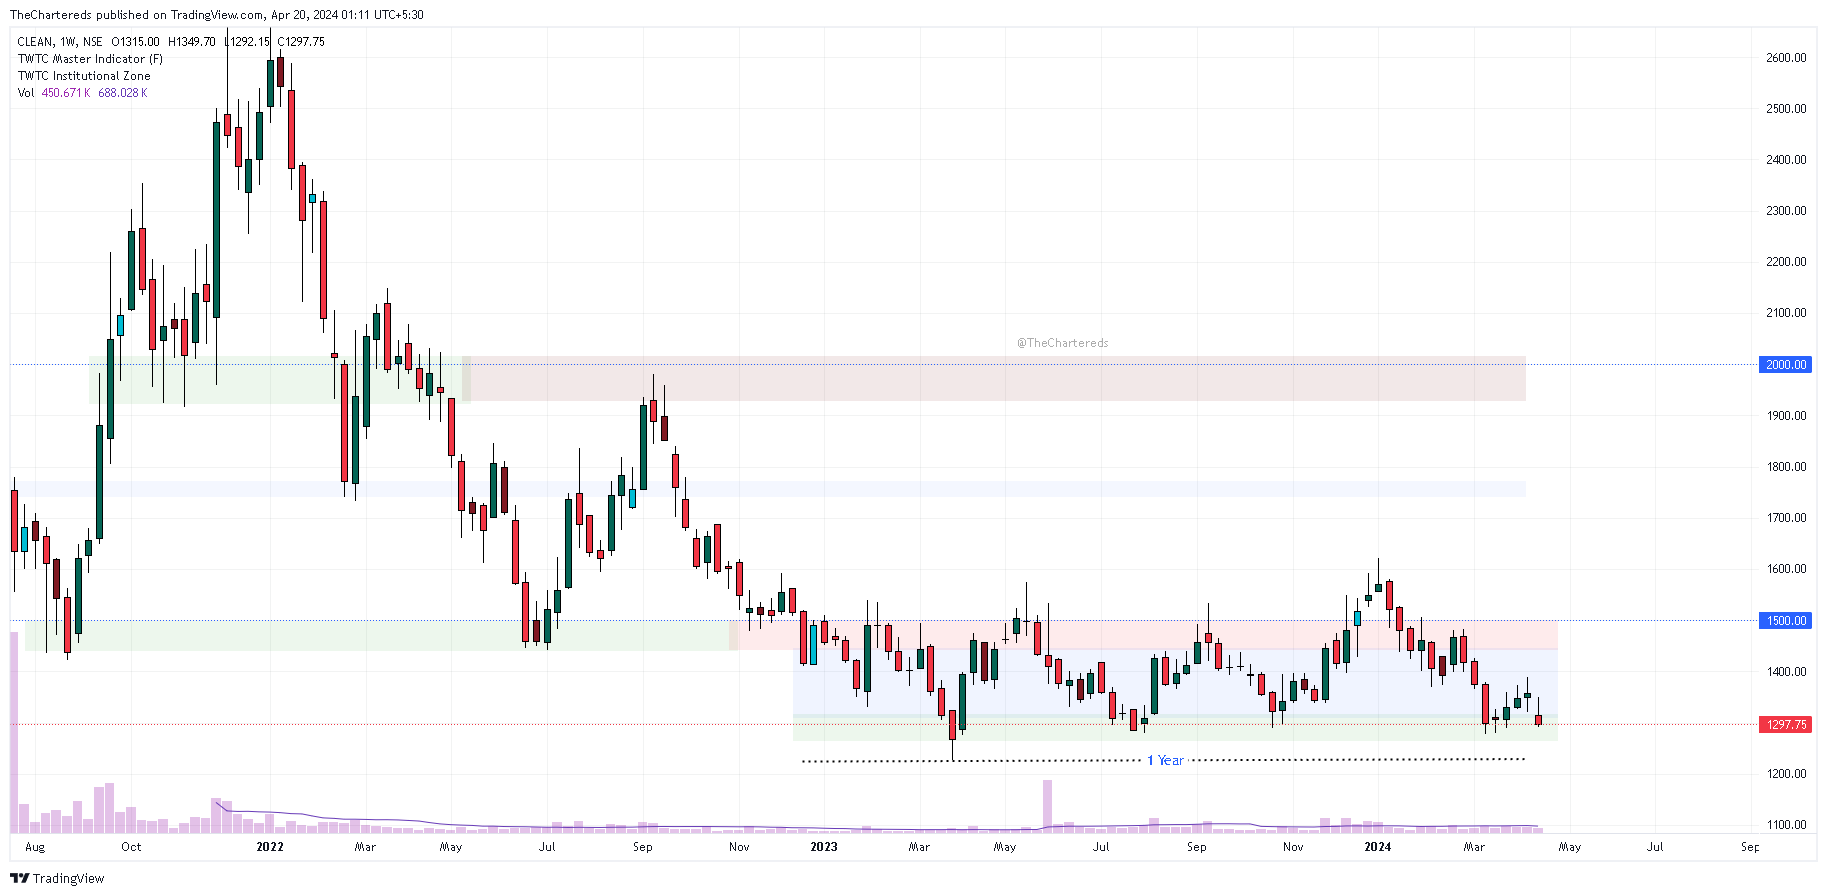Screen dimensions: 1827x896
Task: Select the 'CLEAN, 1W, NSE' symbol title
Action: (x=60, y=42)
